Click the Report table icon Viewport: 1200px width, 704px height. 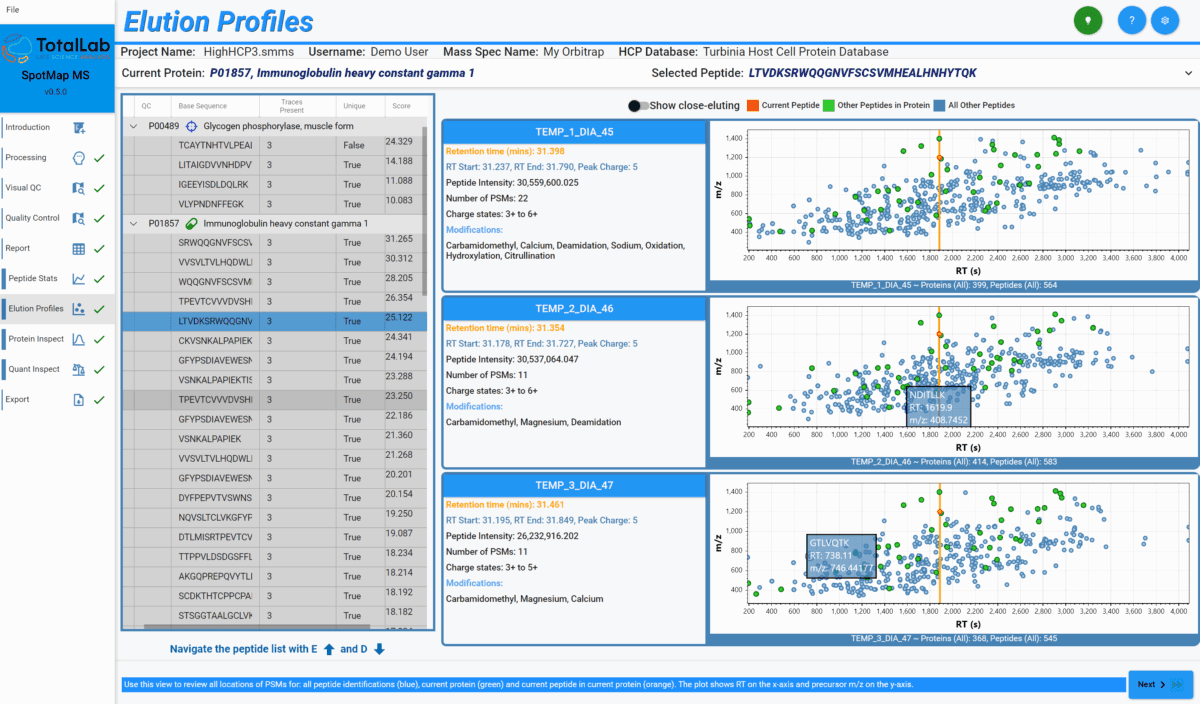tap(78, 248)
